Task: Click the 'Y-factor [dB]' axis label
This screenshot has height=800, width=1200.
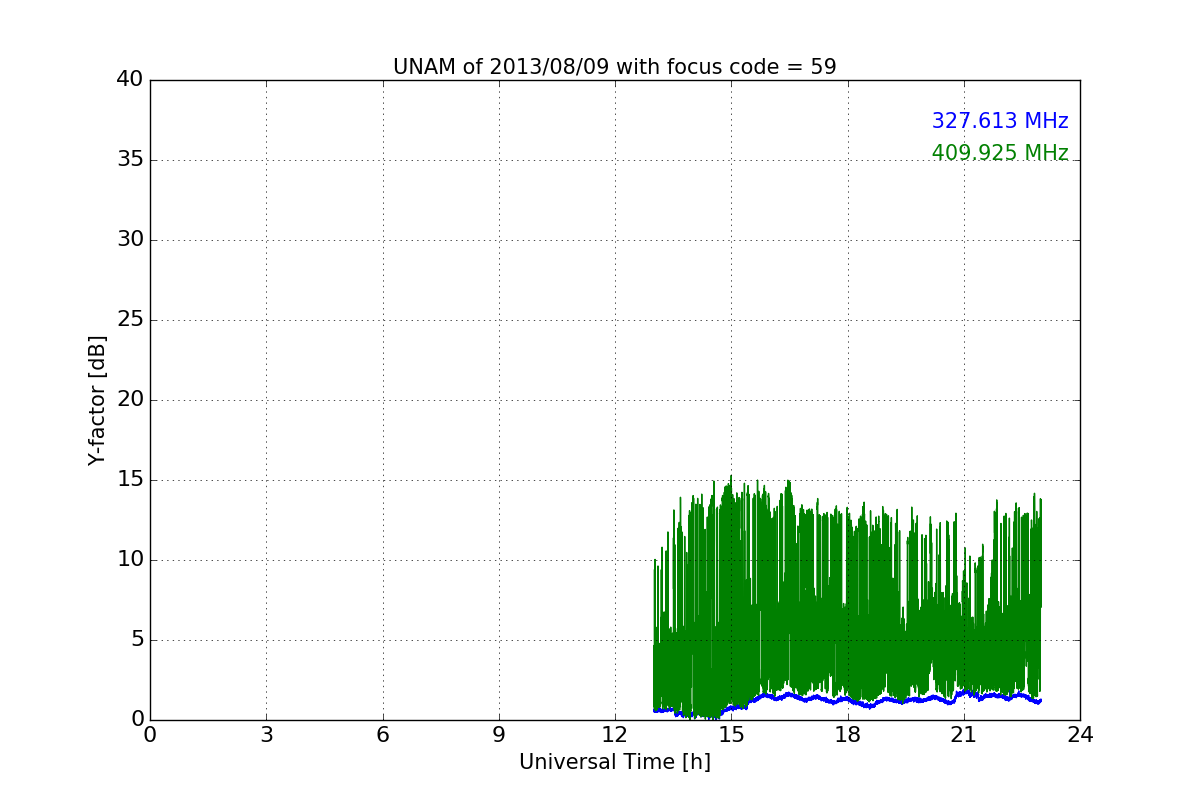Action: [x=97, y=400]
